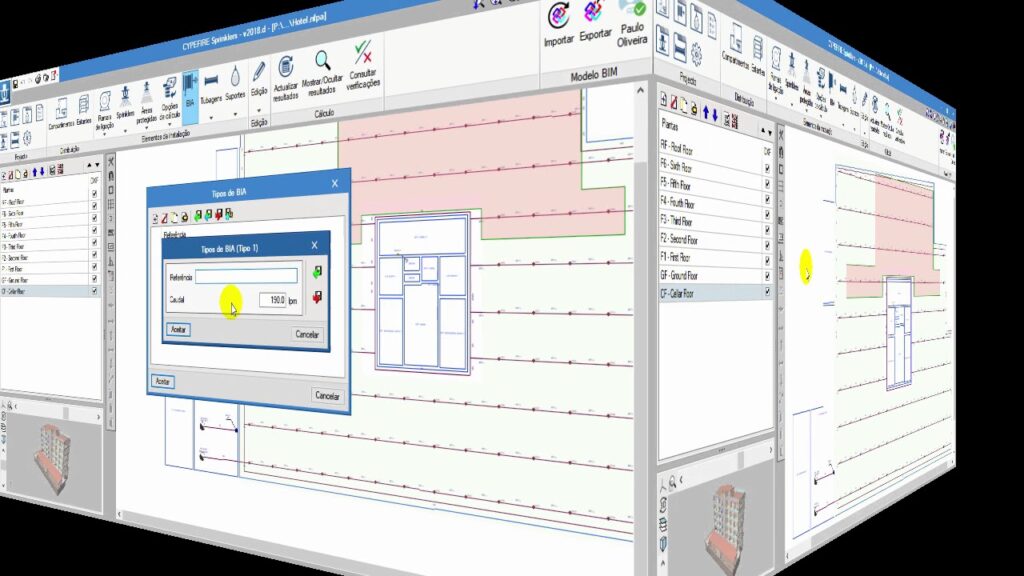
Task: Click green arrow icon beside the Referência field
Action: pos(317,272)
